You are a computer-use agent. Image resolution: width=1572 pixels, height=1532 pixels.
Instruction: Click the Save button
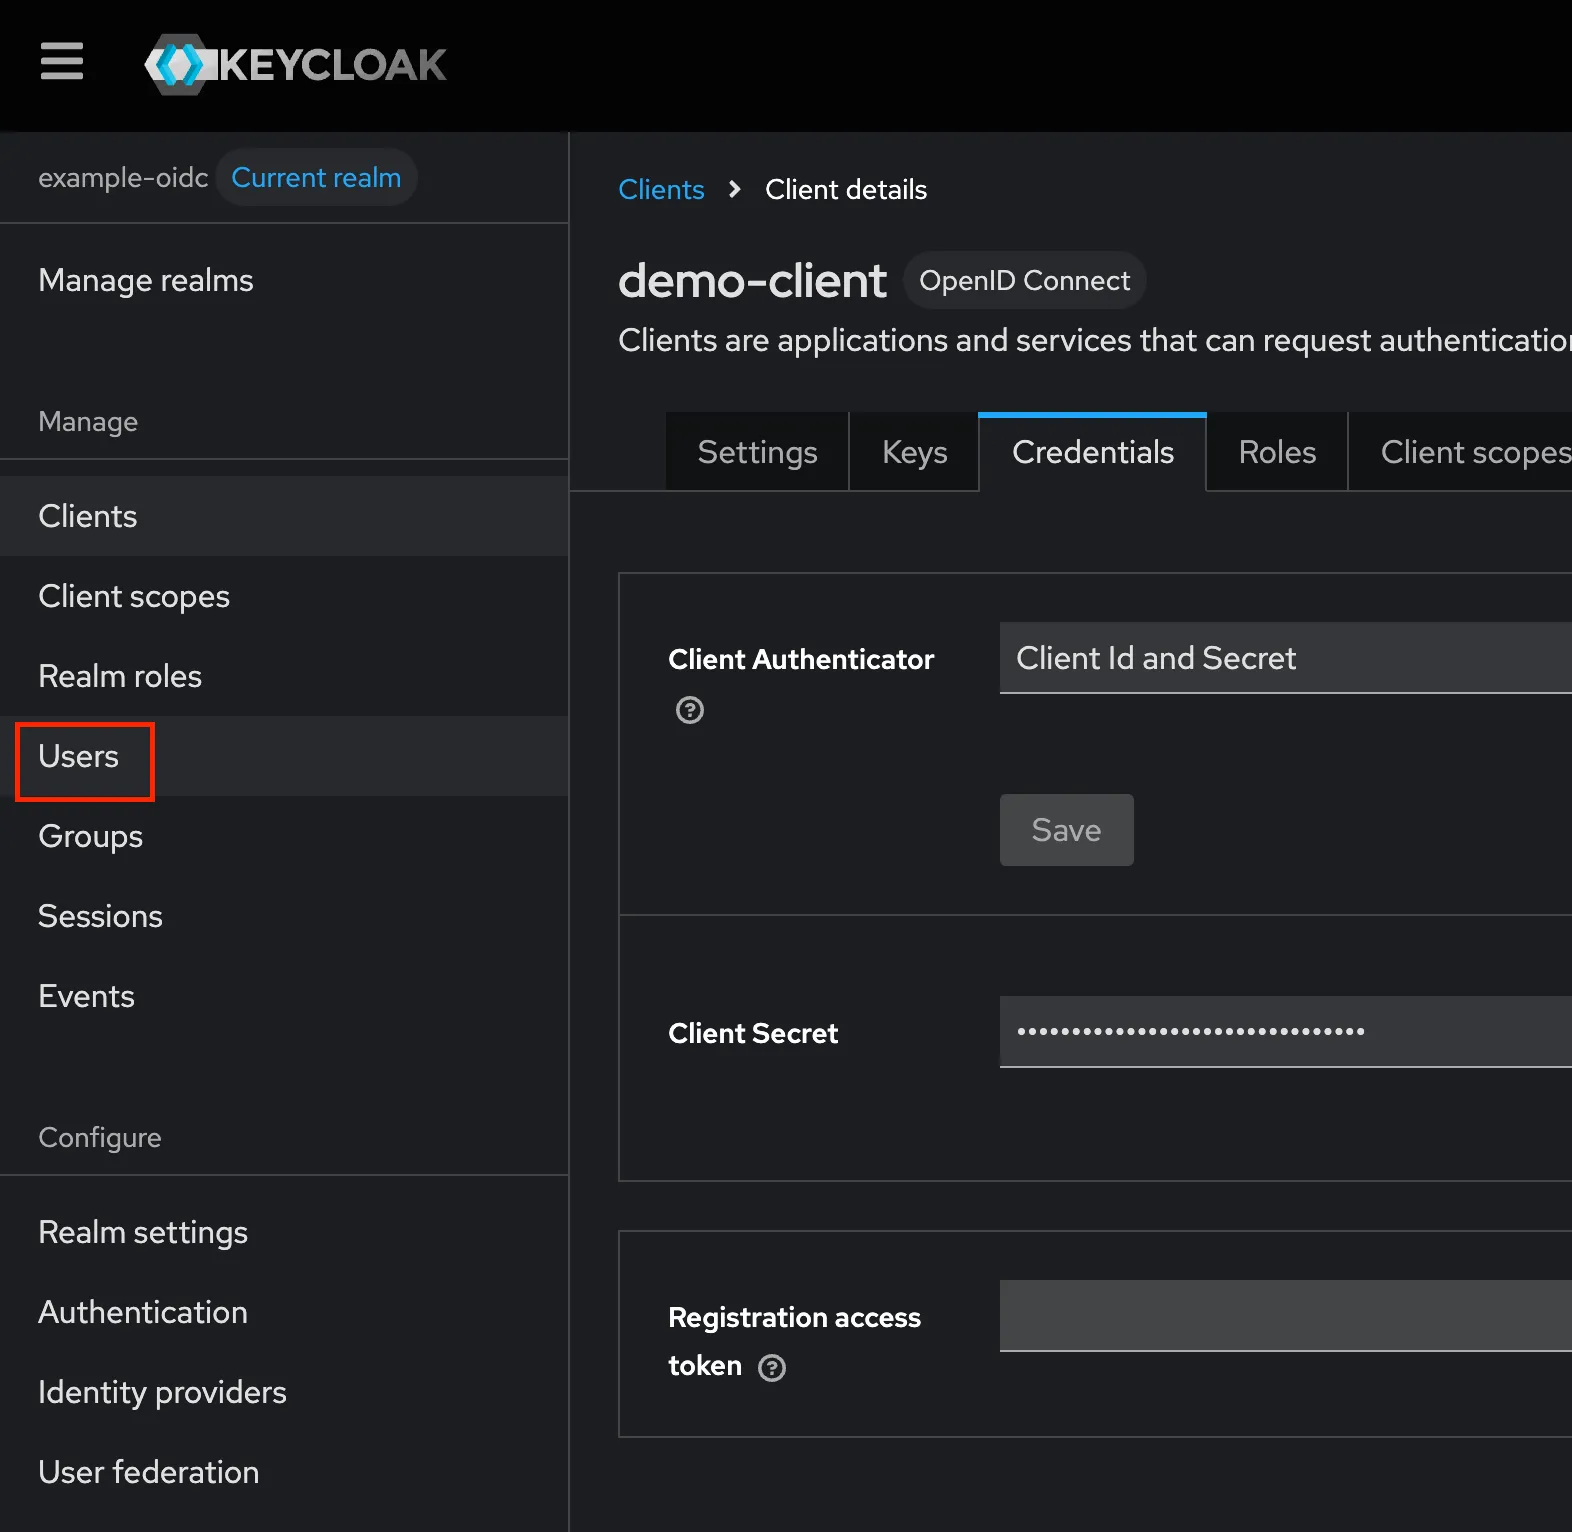(x=1066, y=830)
